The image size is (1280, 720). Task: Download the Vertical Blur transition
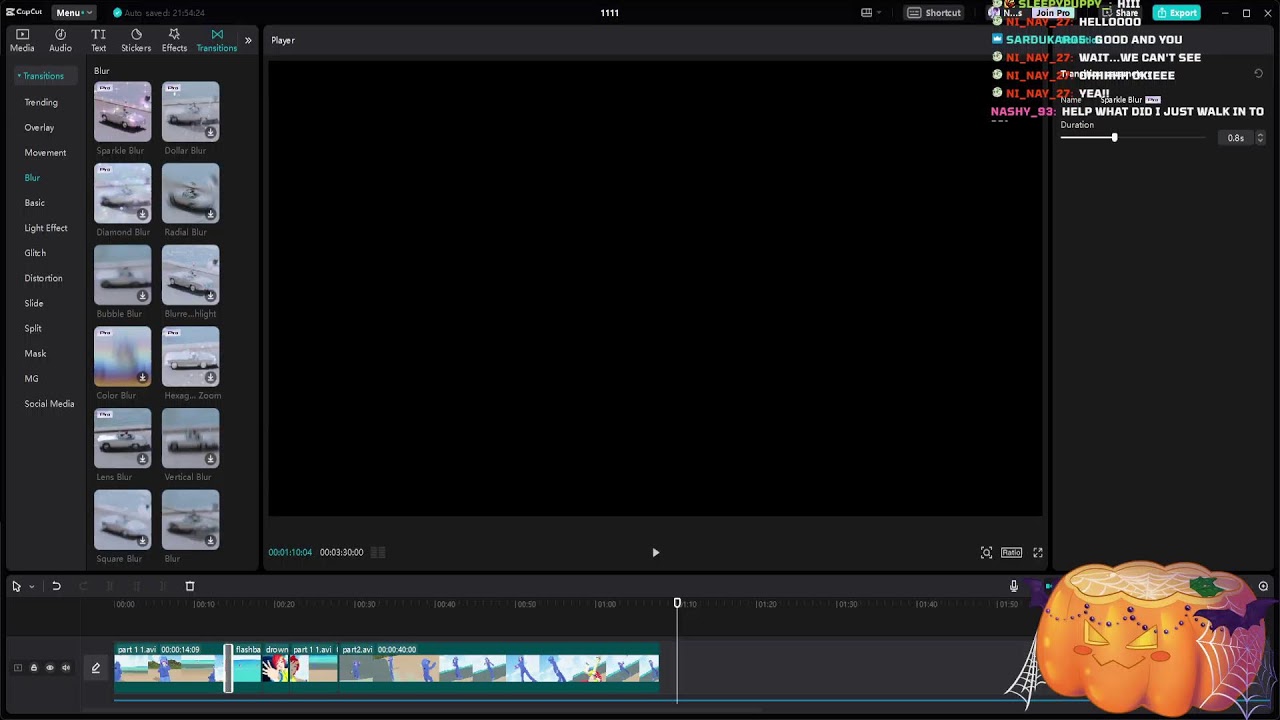point(210,459)
